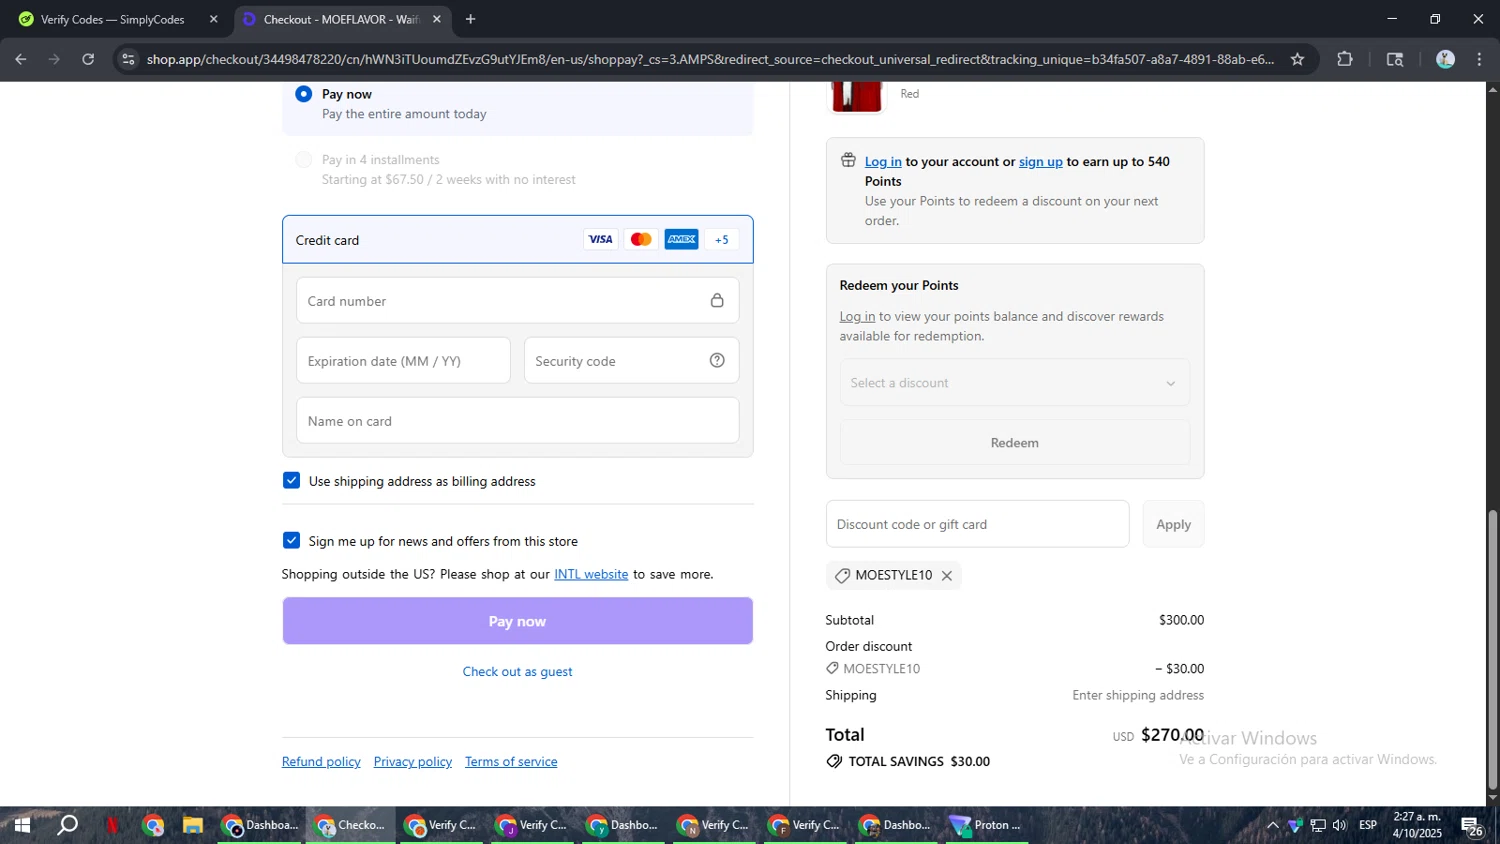Viewport: 1500px width, 844px height.
Task: Click the Mastercard icon
Action: (641, 239)
